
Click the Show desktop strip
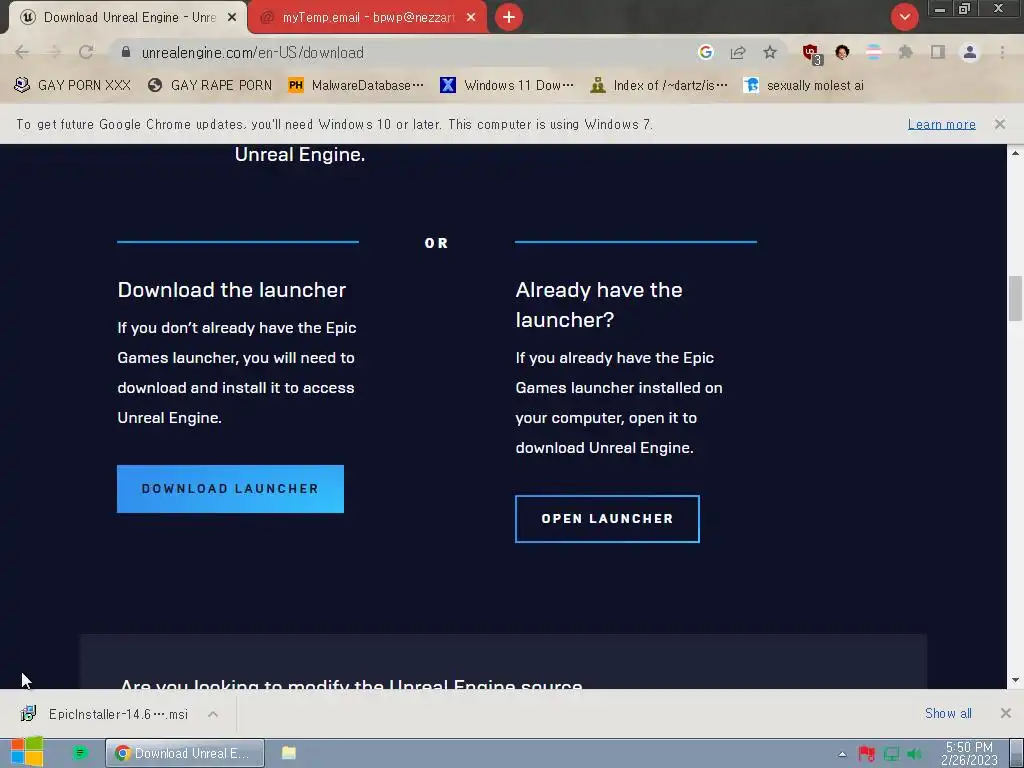pos(1017,753)
